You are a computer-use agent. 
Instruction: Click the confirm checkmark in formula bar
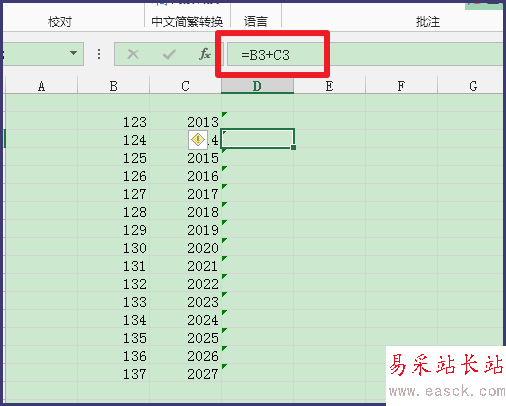[169, 54]
